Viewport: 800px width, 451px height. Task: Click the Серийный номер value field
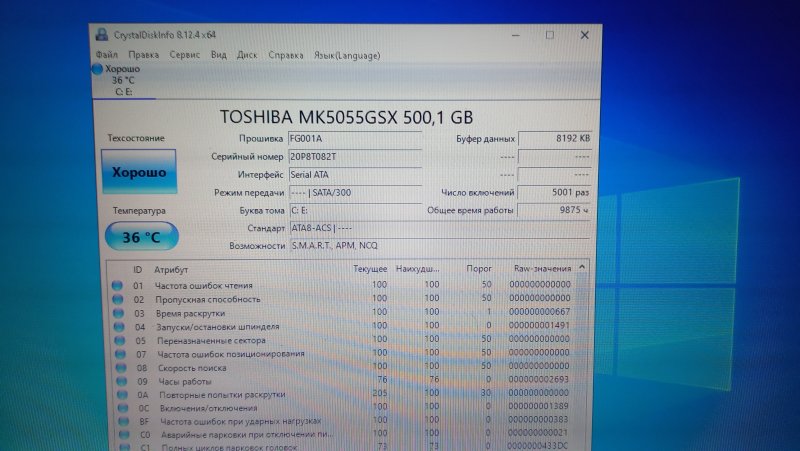(x=354, y=156)
